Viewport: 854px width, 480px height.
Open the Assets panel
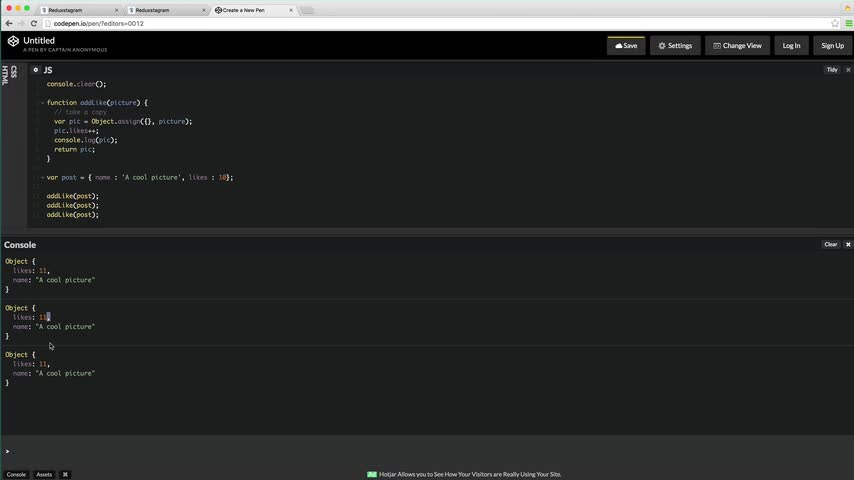[x=44, y=475]
